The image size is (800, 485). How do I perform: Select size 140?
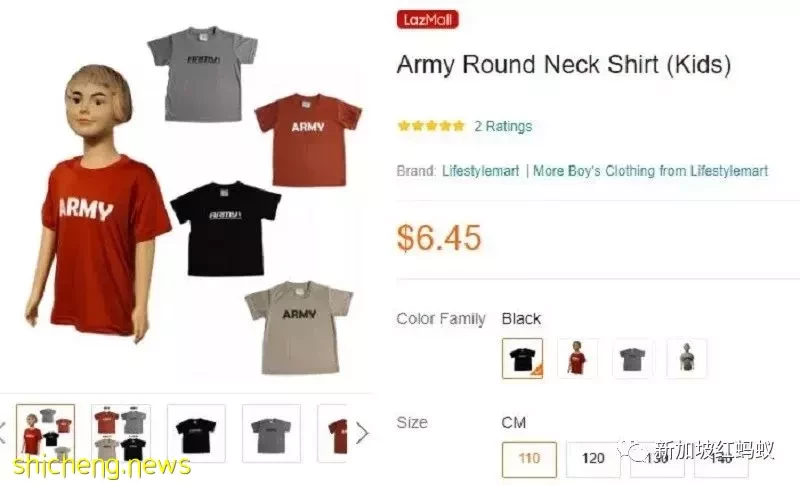point(721,458)
